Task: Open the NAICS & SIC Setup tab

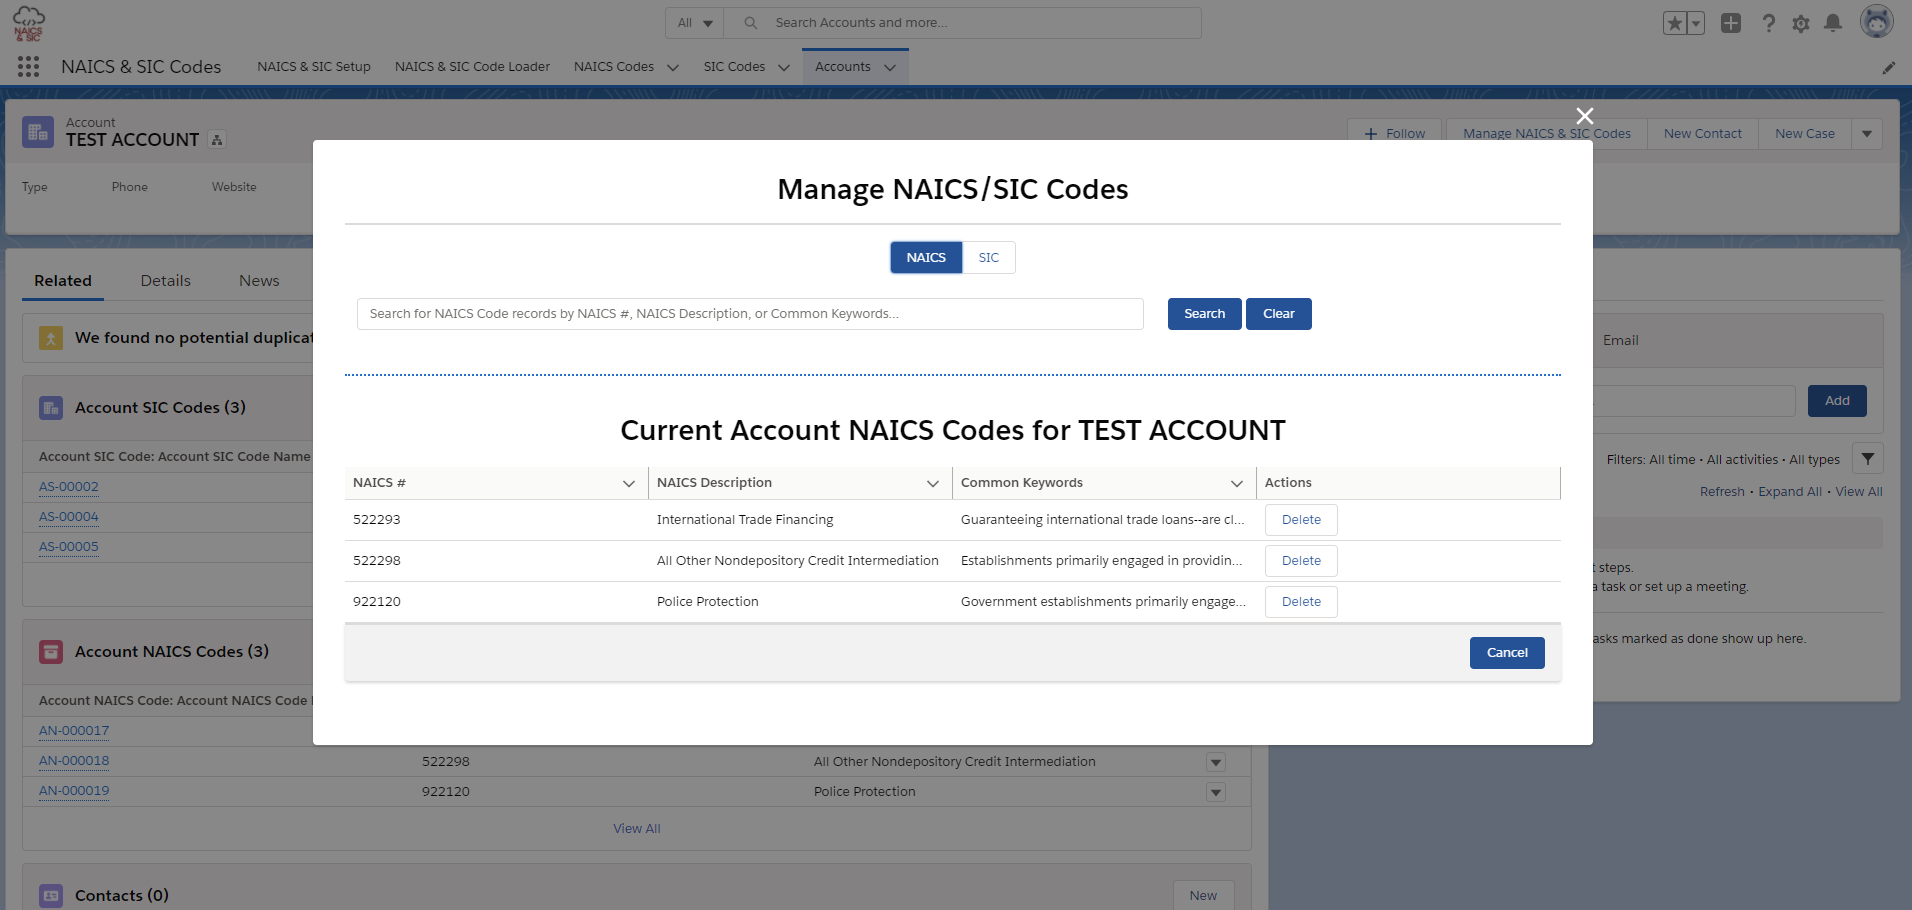Action: click(313, 67)
